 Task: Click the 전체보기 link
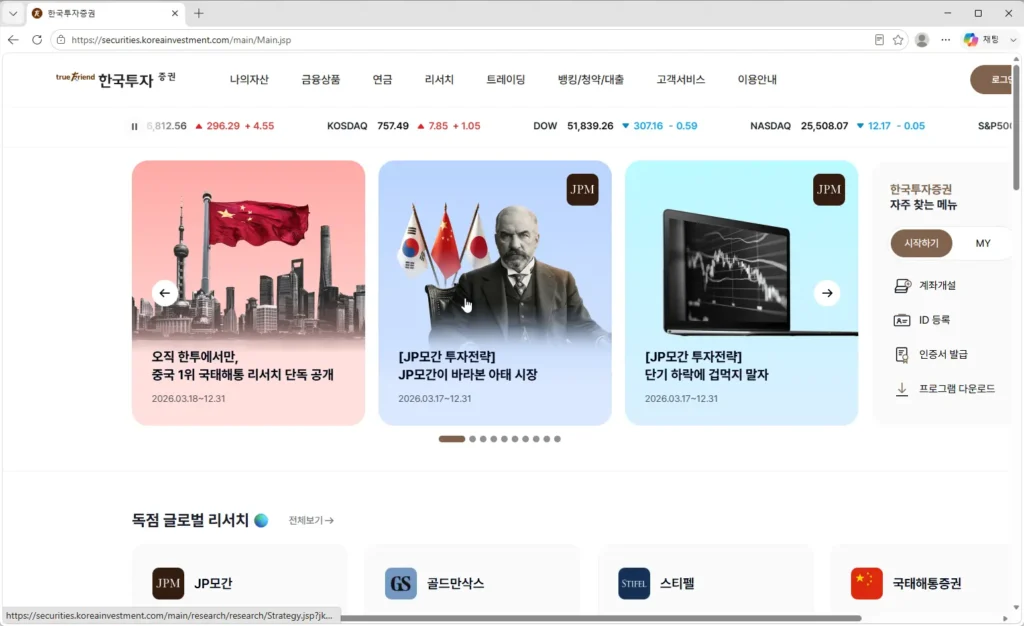(311, 520)
